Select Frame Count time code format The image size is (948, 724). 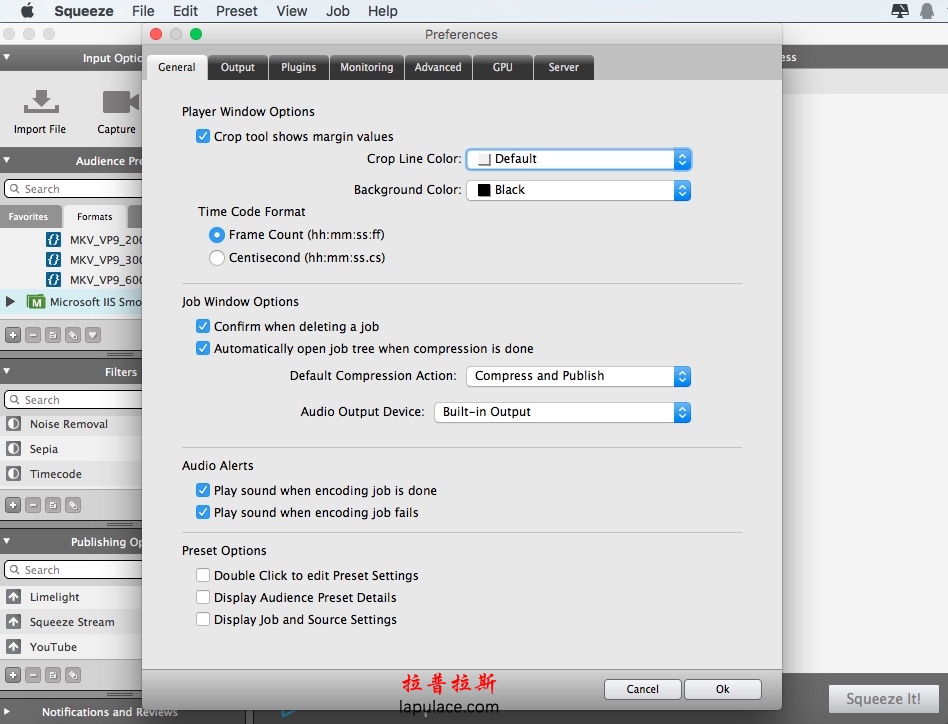click(x=216, y=234)
